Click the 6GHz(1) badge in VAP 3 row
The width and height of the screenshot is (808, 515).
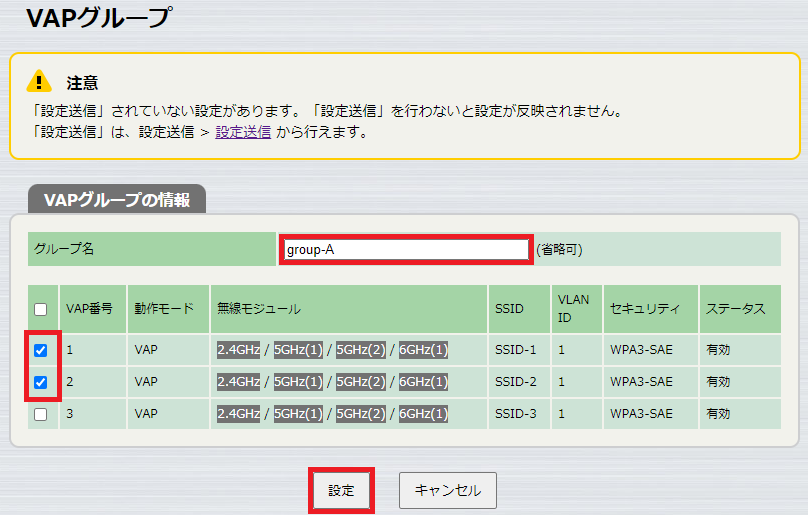click(423, 414)
